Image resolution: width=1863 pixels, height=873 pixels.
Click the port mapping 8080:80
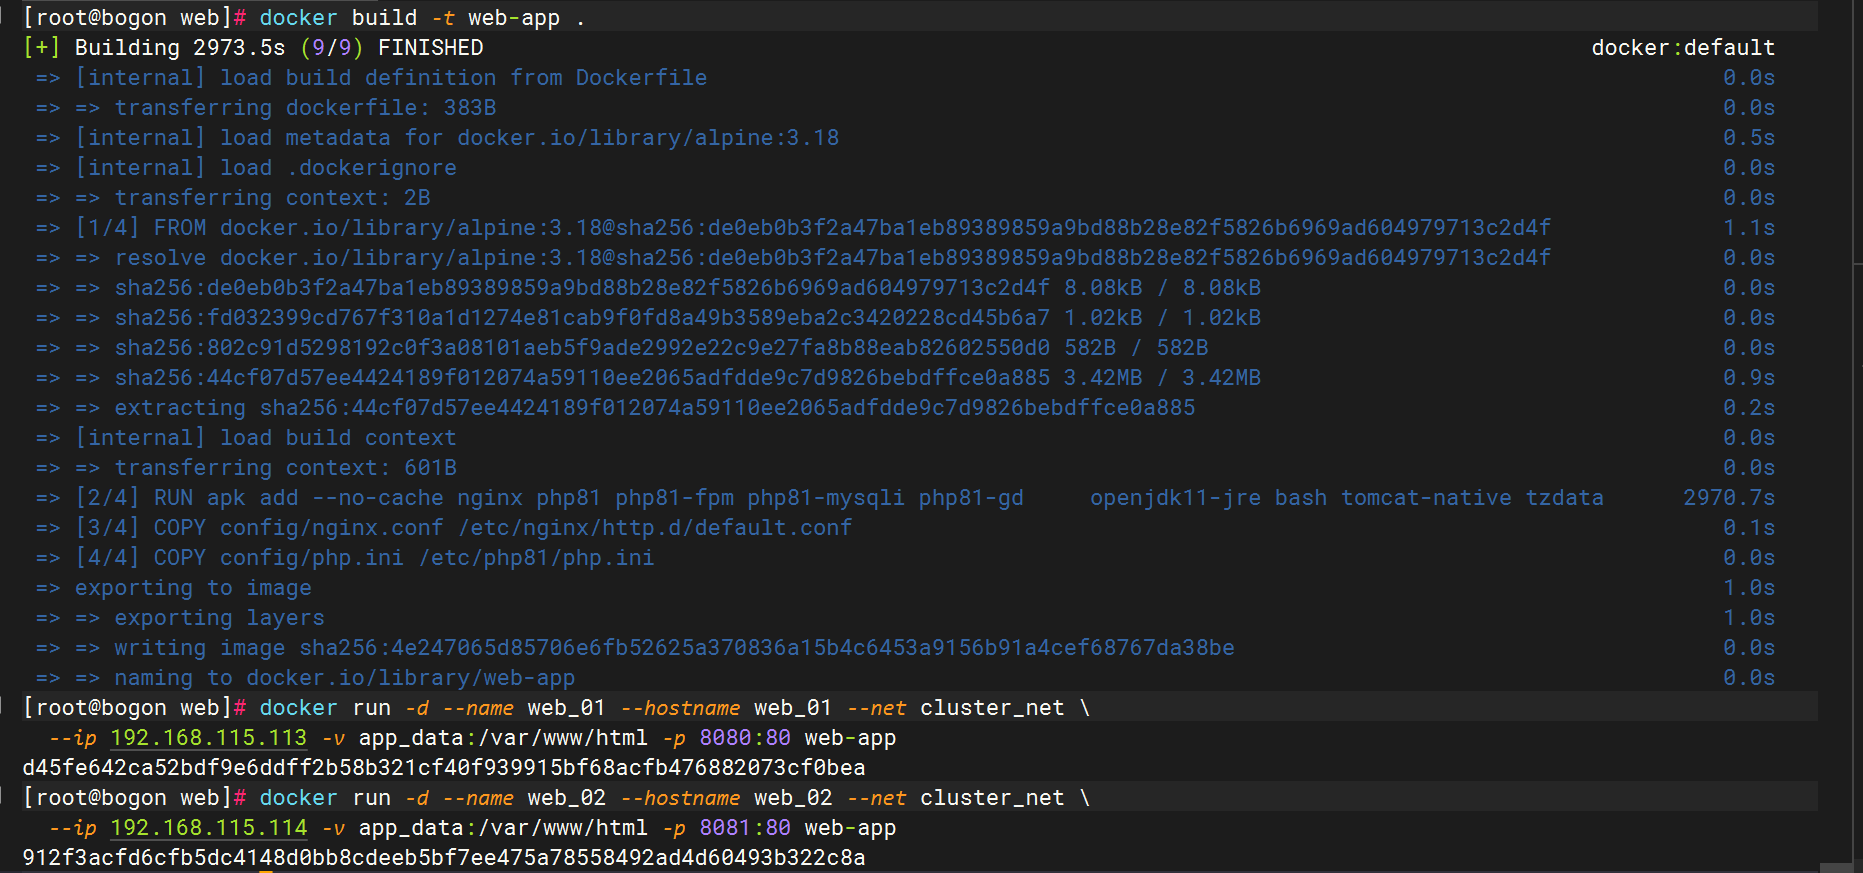point(745,738)
